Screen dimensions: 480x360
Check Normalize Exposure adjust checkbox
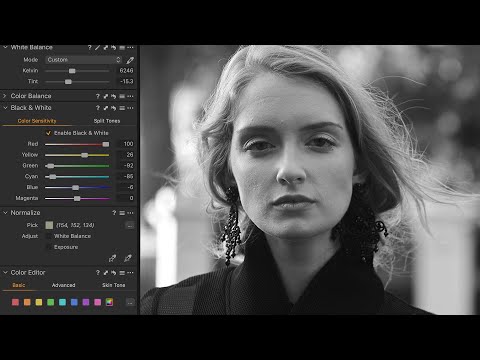pos(49,247)
